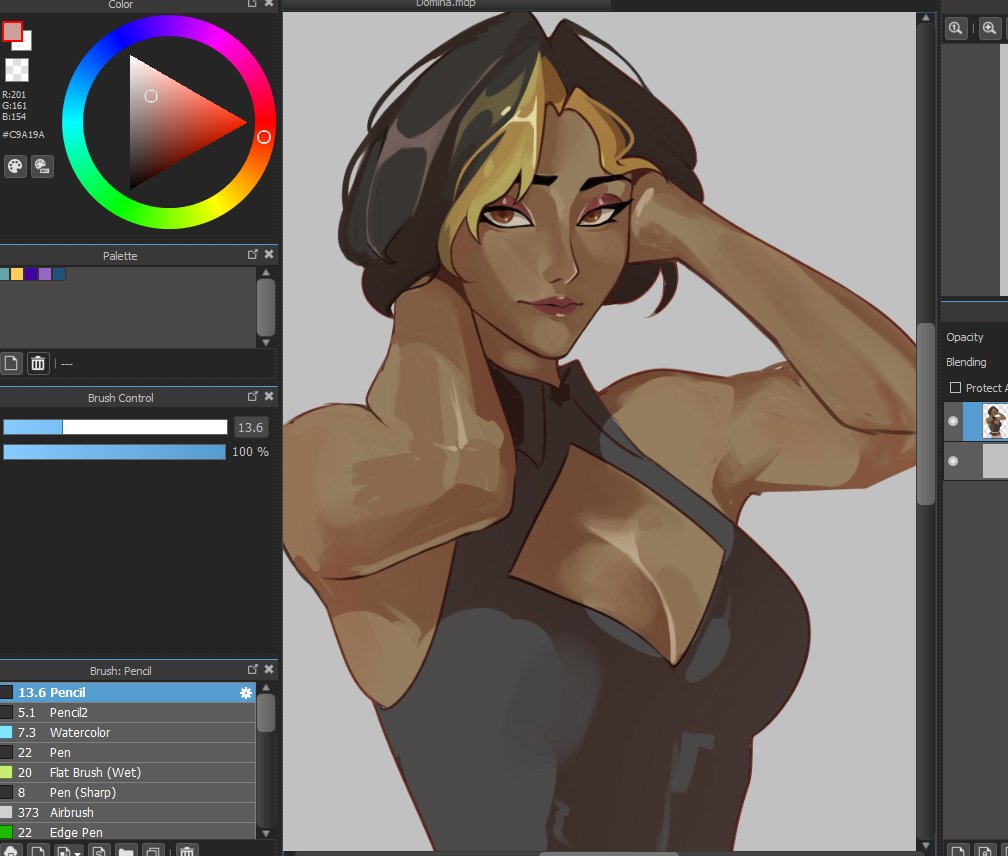Create a new brush with page icon
Viewport: 1008px width, 856px height.
pyautogui.click(x=38, y=851)
